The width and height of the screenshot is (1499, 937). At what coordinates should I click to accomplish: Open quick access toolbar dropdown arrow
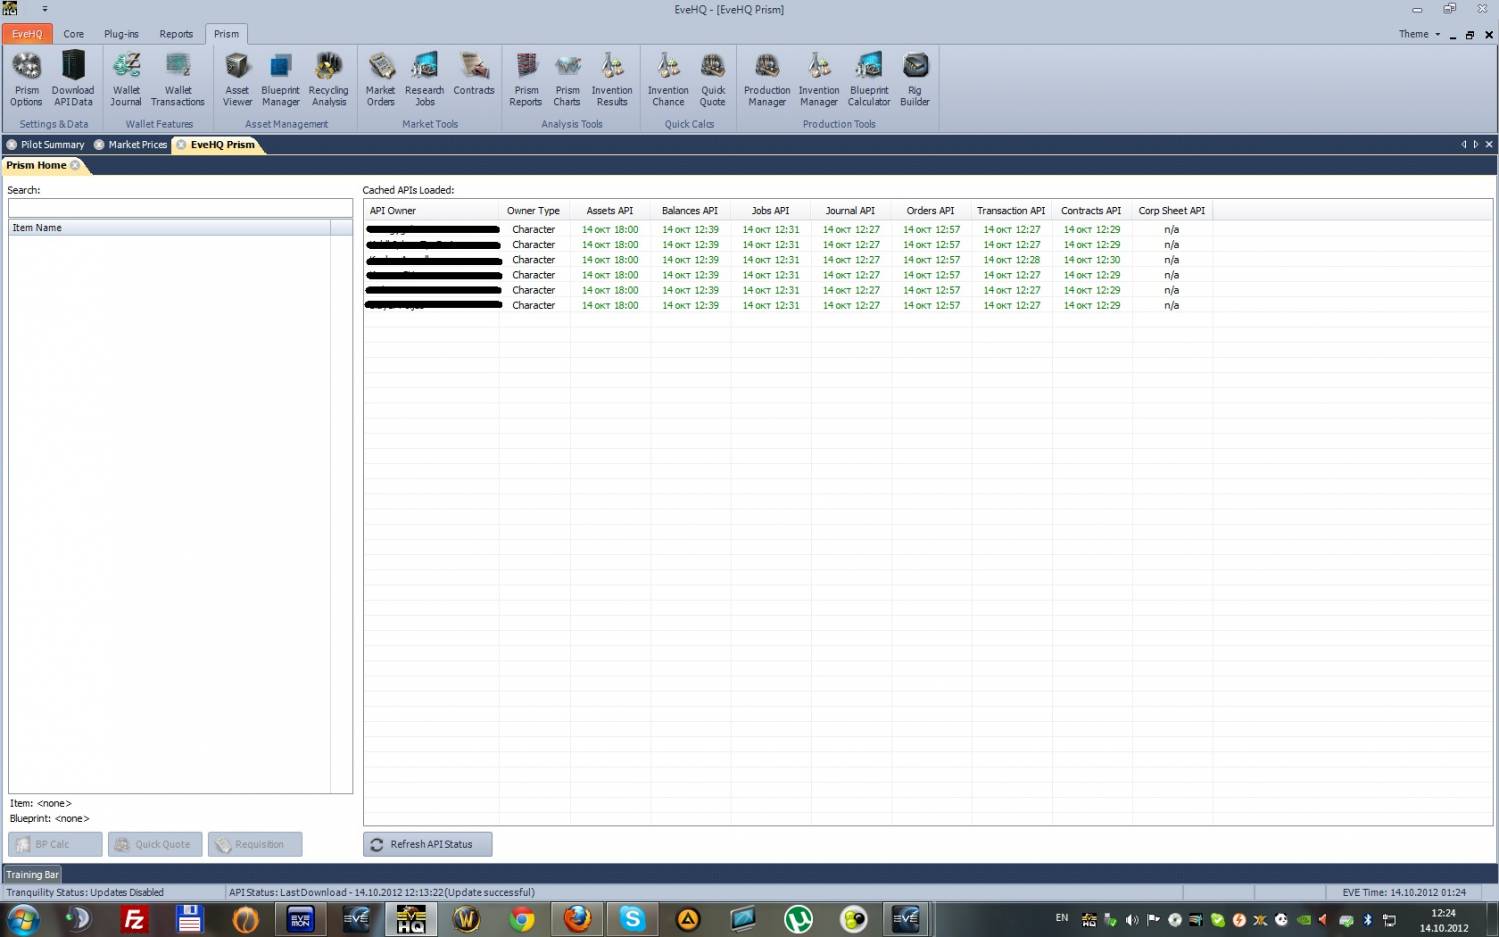point(45,9)
